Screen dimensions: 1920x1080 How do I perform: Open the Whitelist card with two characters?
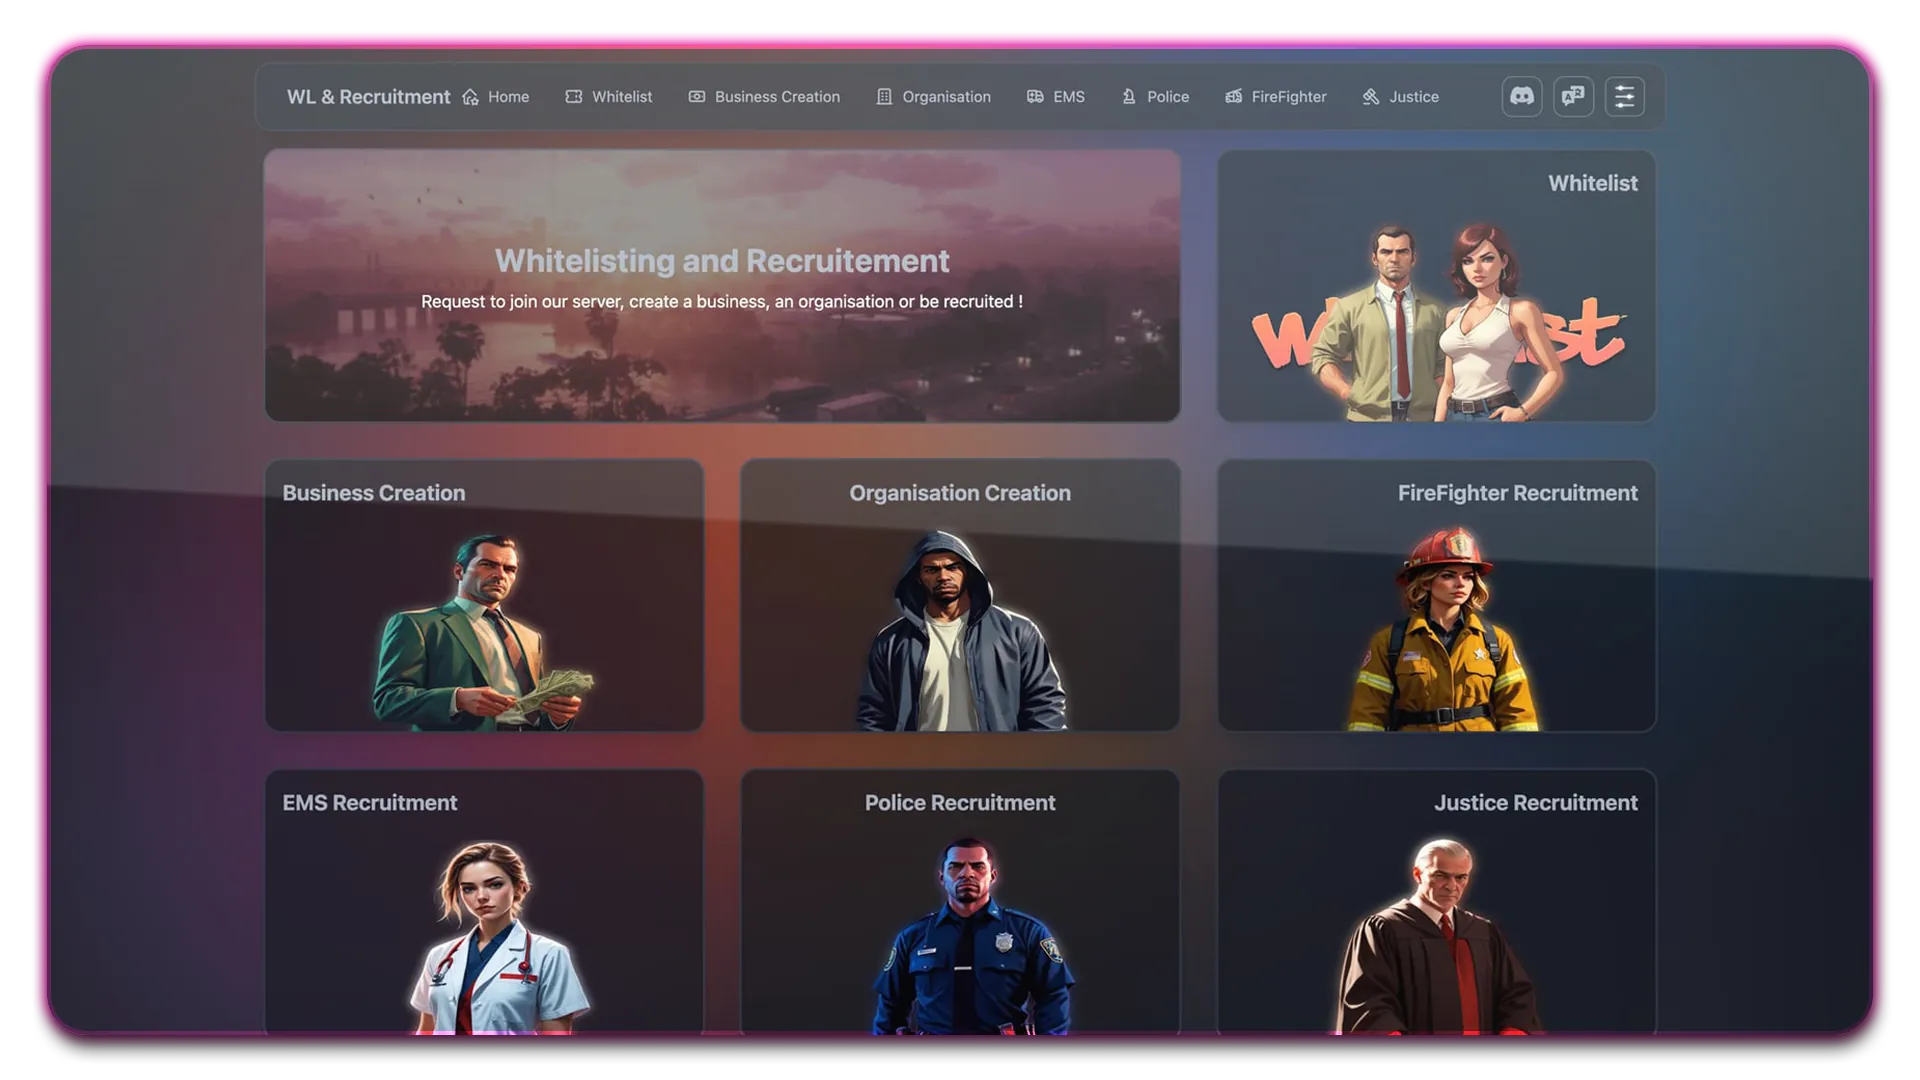click(1436, 286)
